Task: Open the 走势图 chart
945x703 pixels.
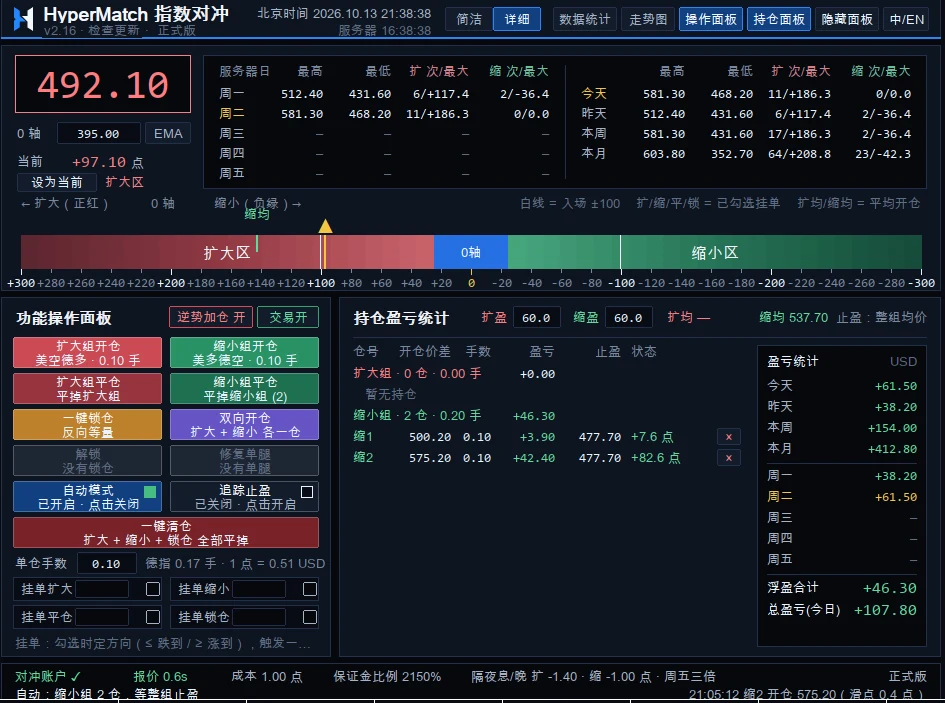Action: click(x=648, y=19)
